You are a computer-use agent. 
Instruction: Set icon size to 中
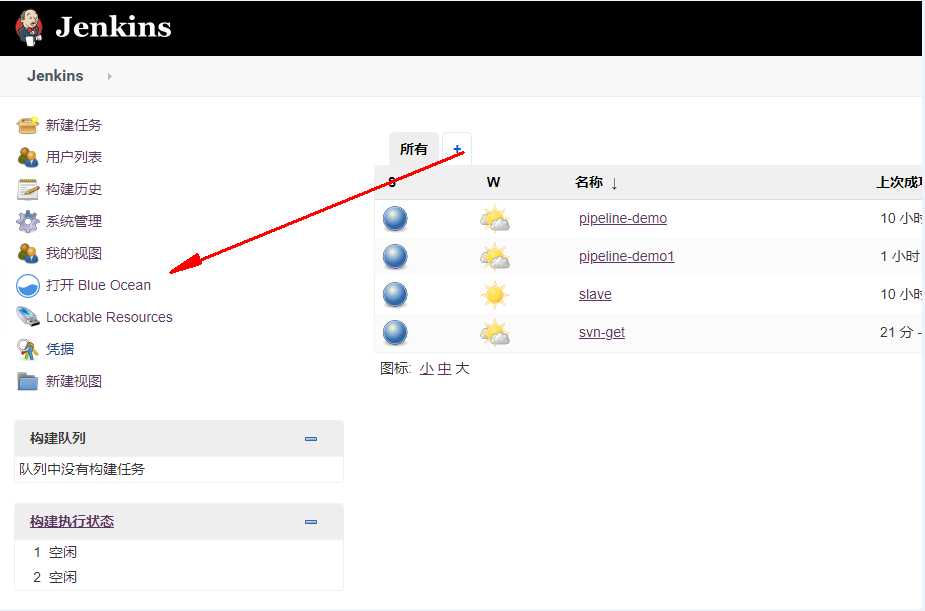click(445, 369)
